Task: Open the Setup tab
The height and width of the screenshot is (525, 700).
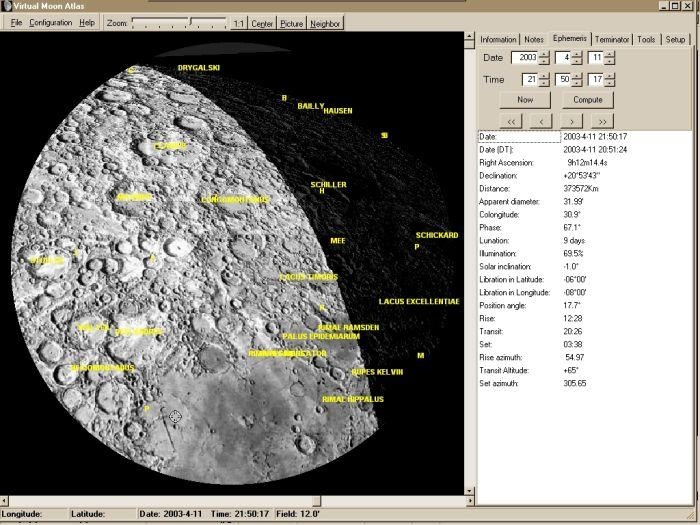Action: tap(676, 40)
